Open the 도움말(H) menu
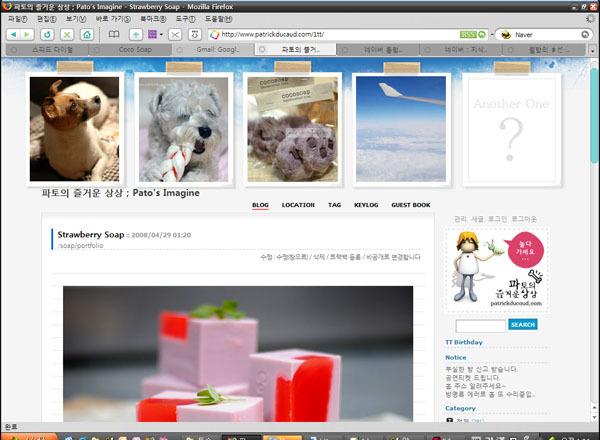This screenshot has height=440, width=600. point(218,19)
